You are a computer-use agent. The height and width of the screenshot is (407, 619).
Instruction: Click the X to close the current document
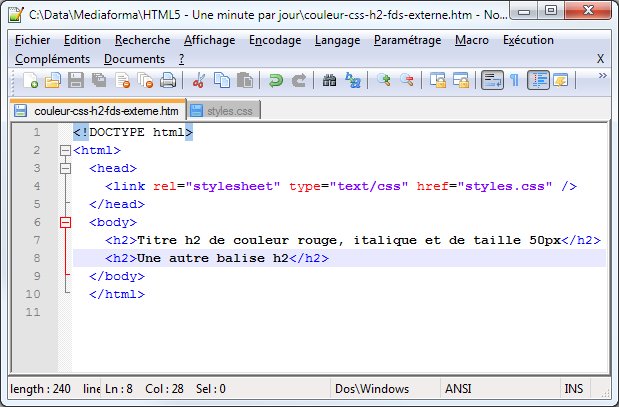[600, 59]
